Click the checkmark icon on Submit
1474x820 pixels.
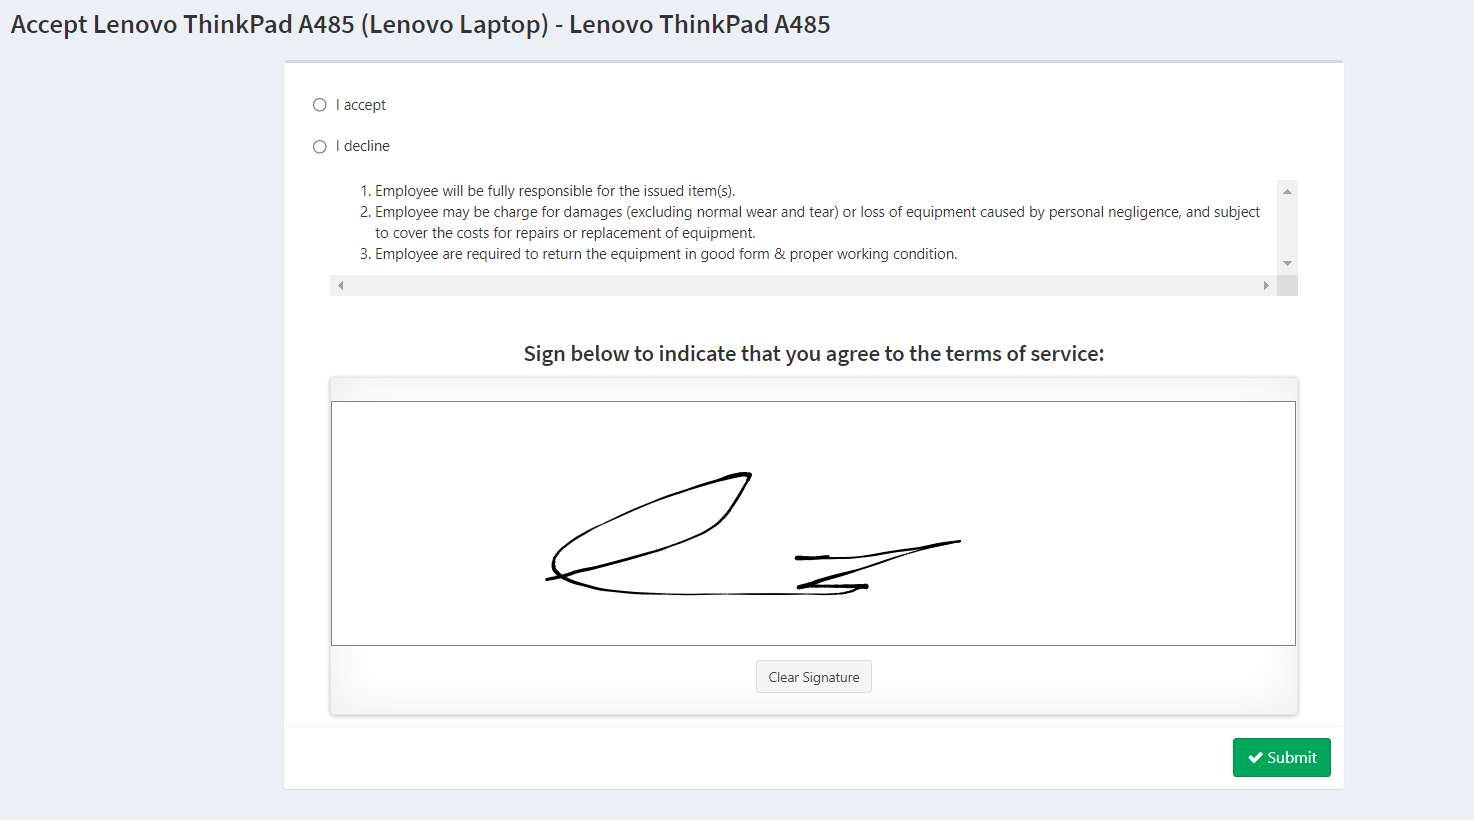point(1255,758)
